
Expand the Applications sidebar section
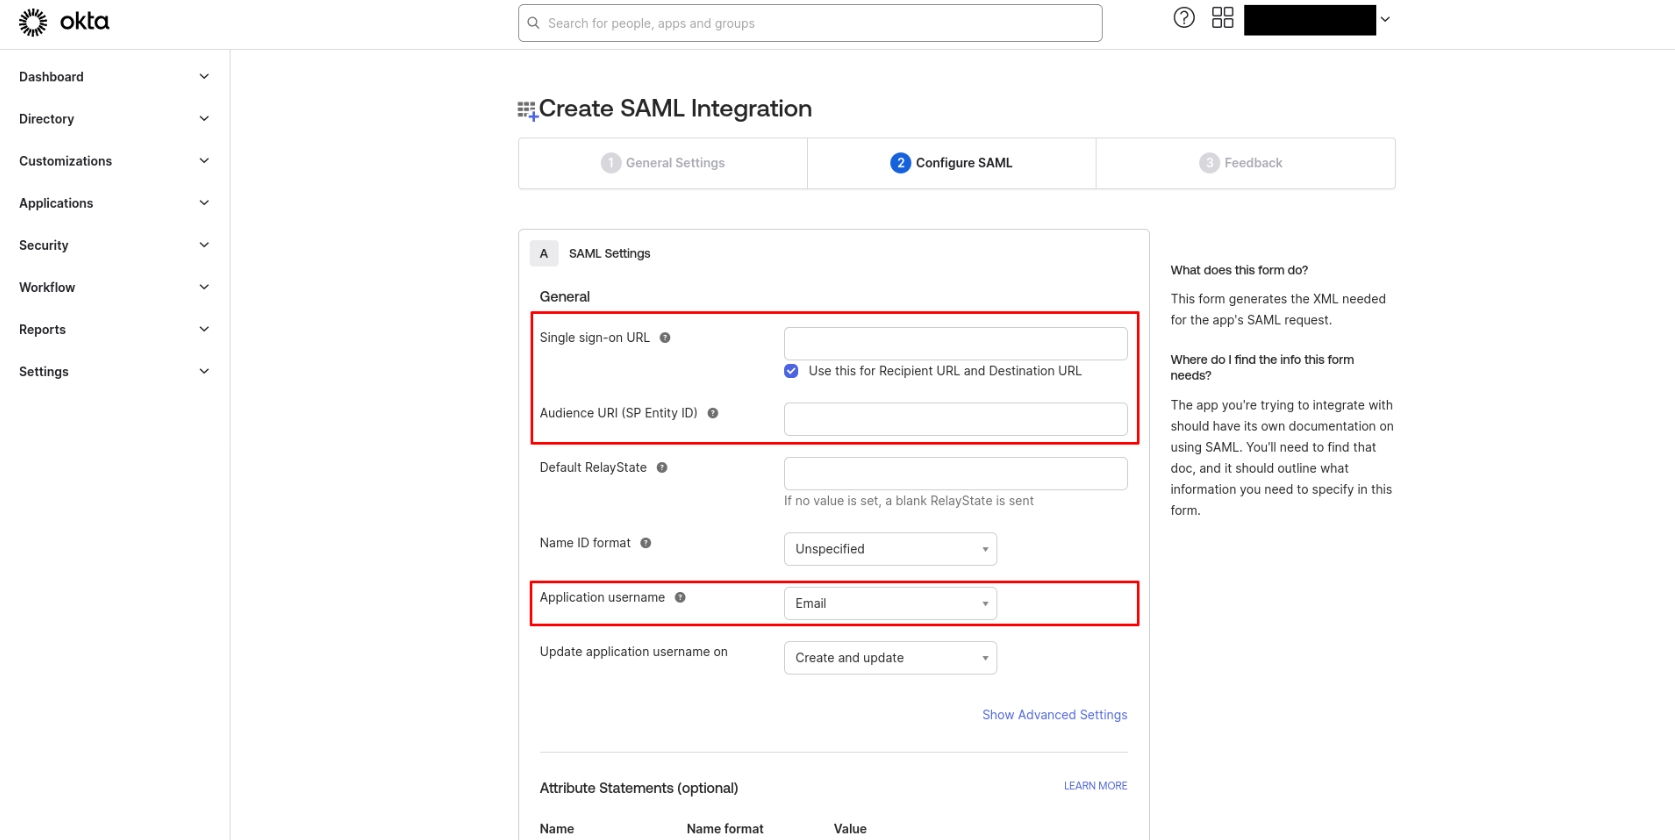point(114,203)
